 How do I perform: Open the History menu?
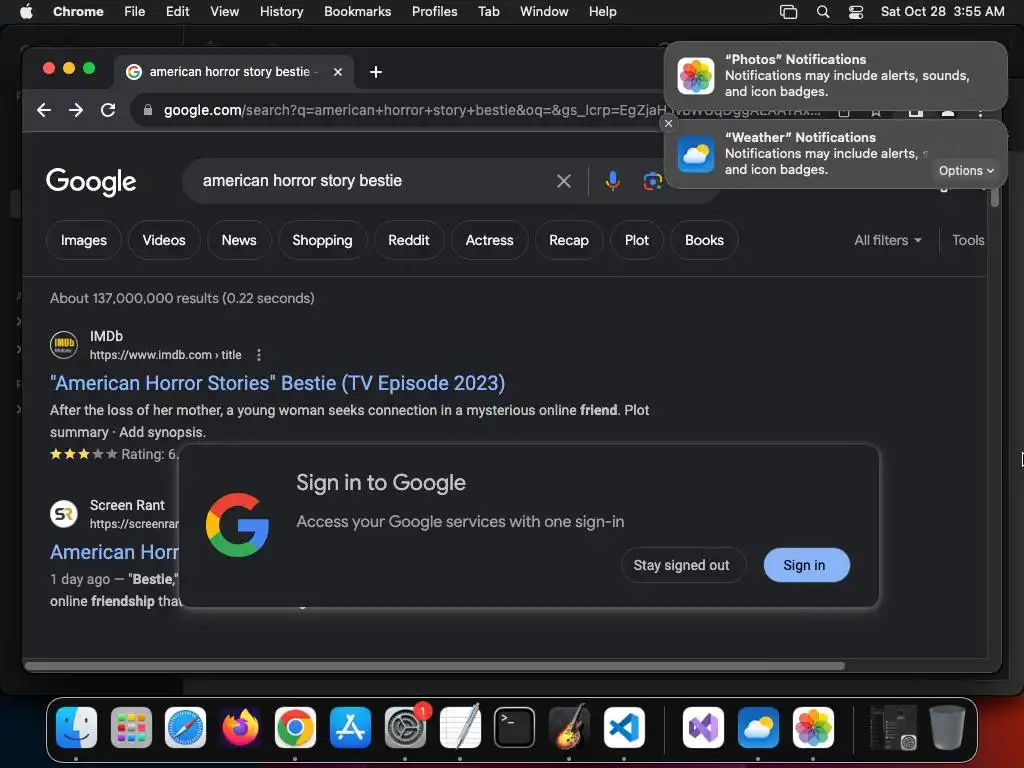tap(281, 12)
